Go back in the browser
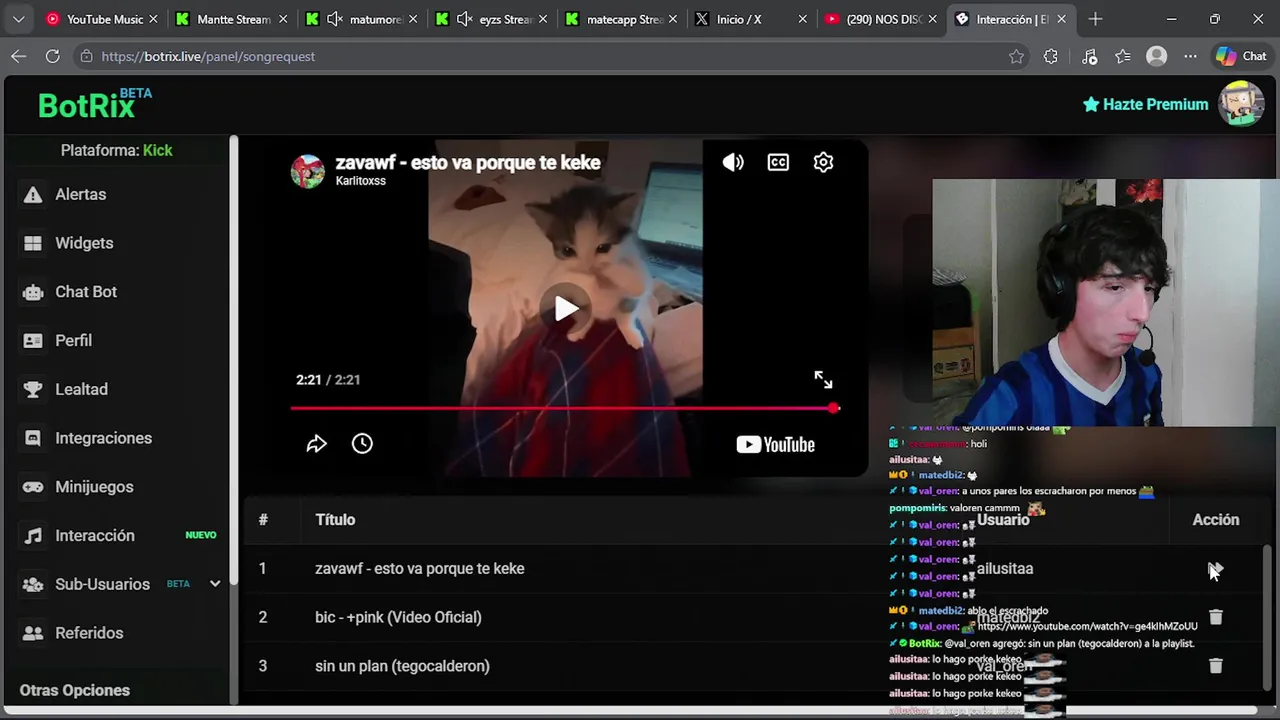1280x720 pixels. (18, 56)
